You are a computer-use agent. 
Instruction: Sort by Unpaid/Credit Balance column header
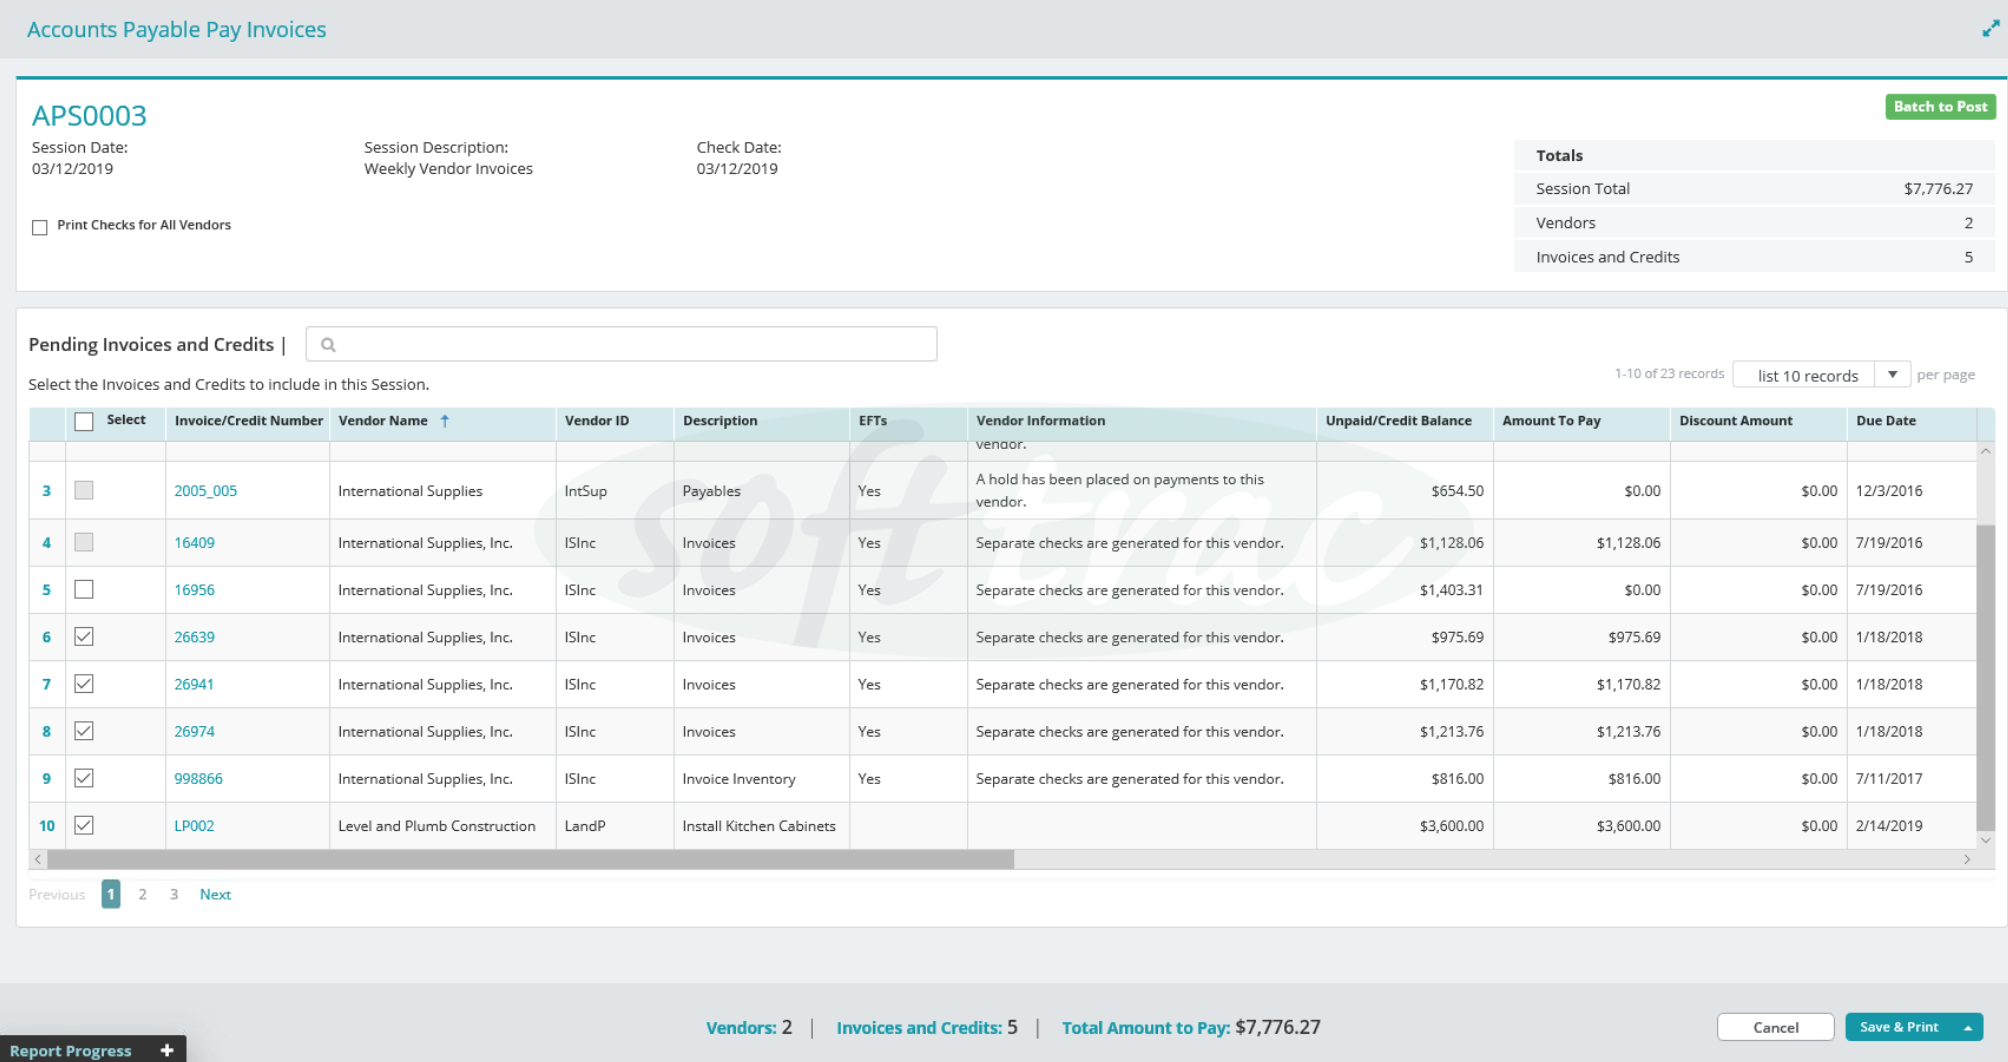pyautogui.click(x=1398, y=421)
